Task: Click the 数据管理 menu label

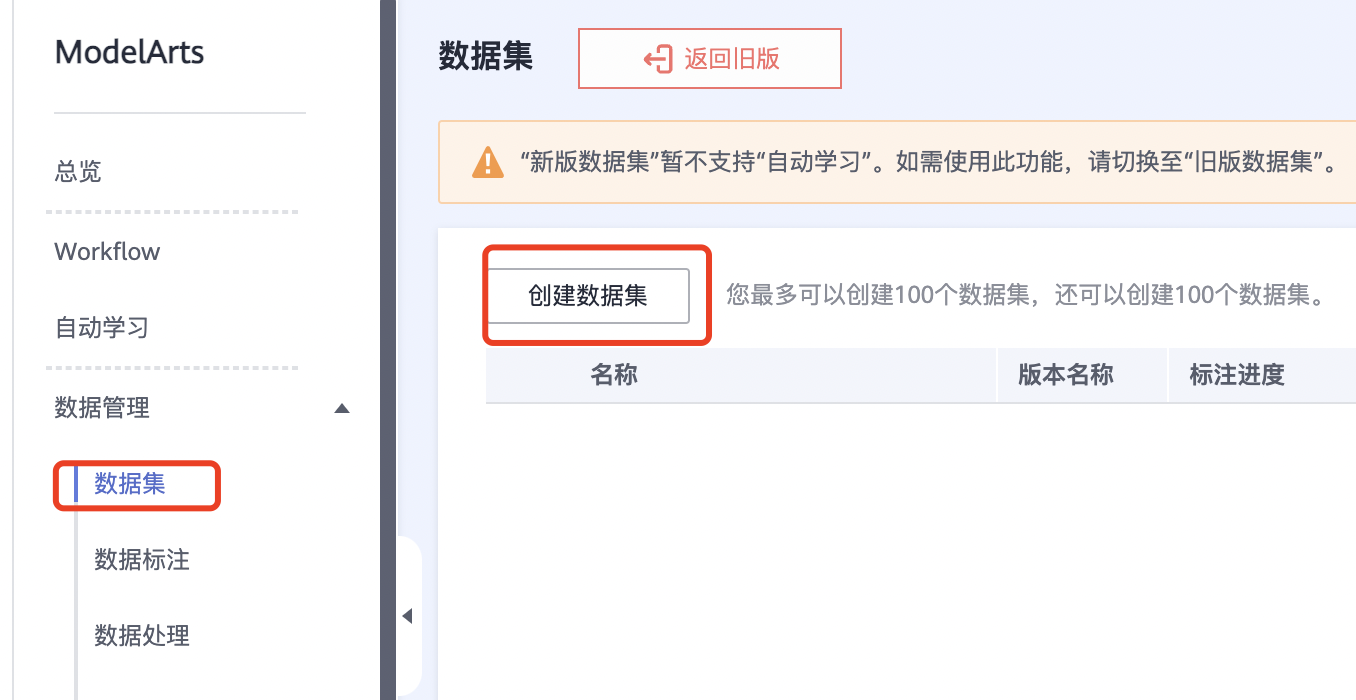Action: click(x=102, y=408)
